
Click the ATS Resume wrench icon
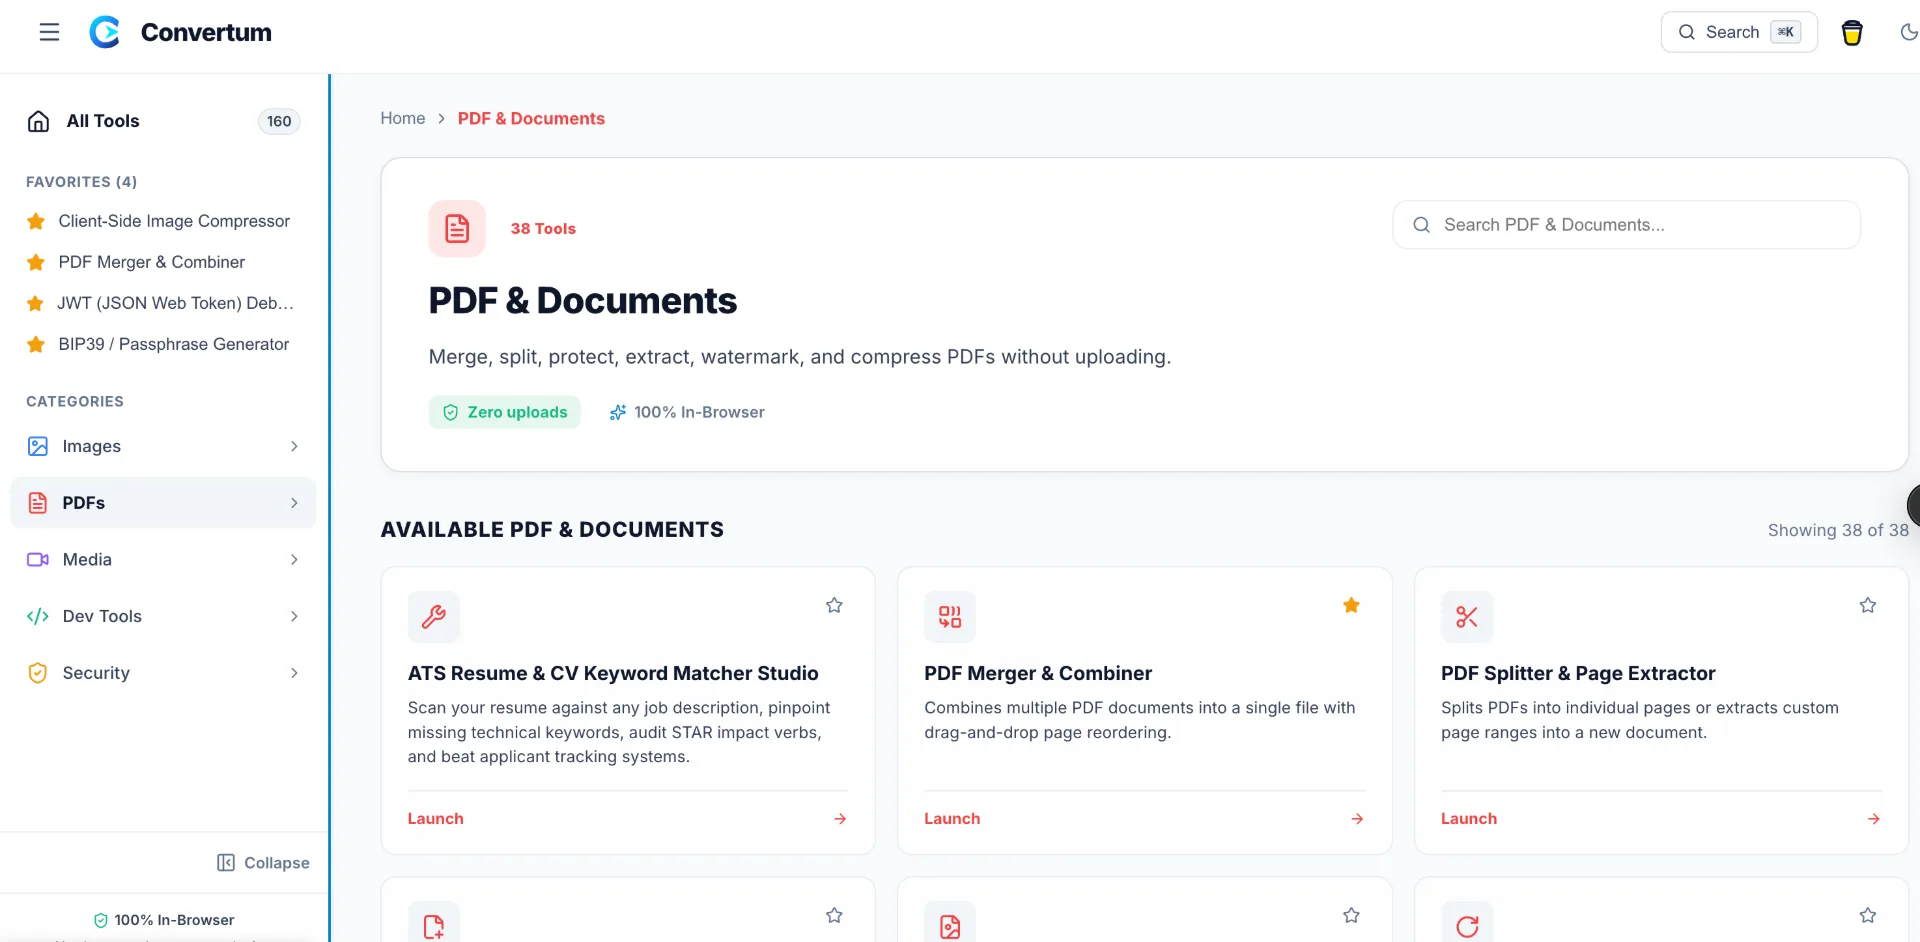(434, 617)
